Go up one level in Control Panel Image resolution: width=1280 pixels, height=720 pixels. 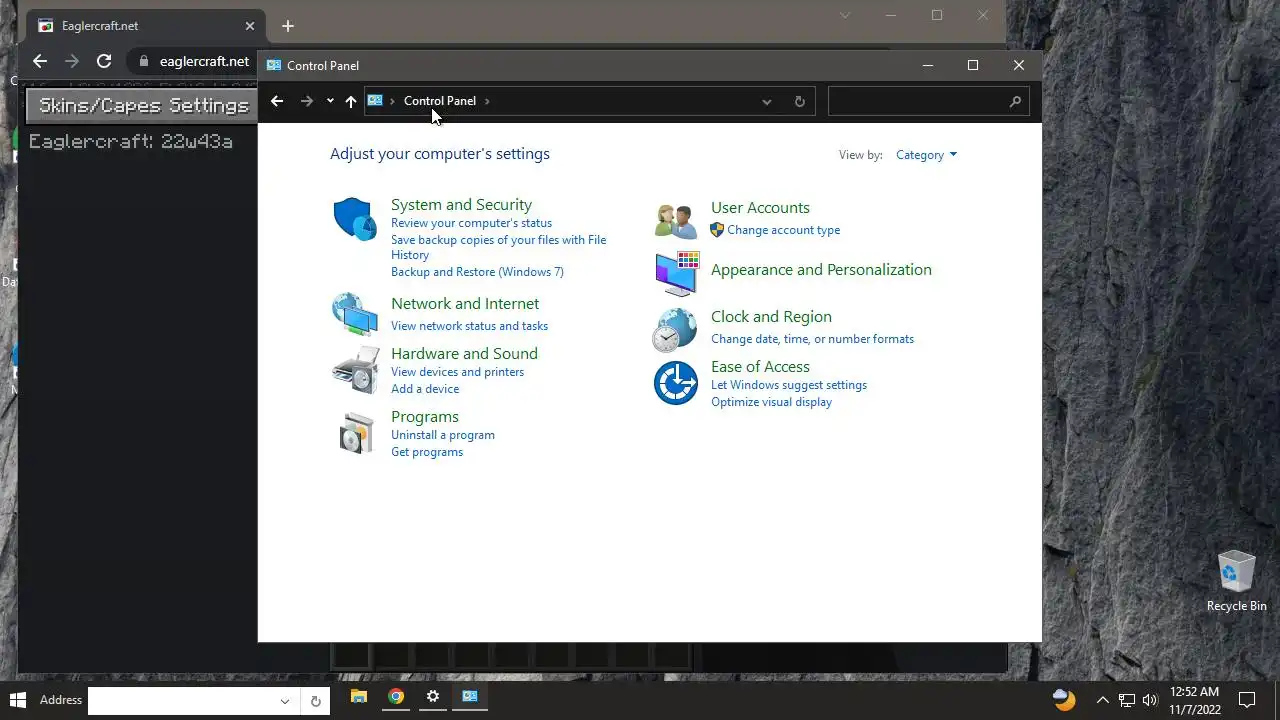tap(350, 101)
